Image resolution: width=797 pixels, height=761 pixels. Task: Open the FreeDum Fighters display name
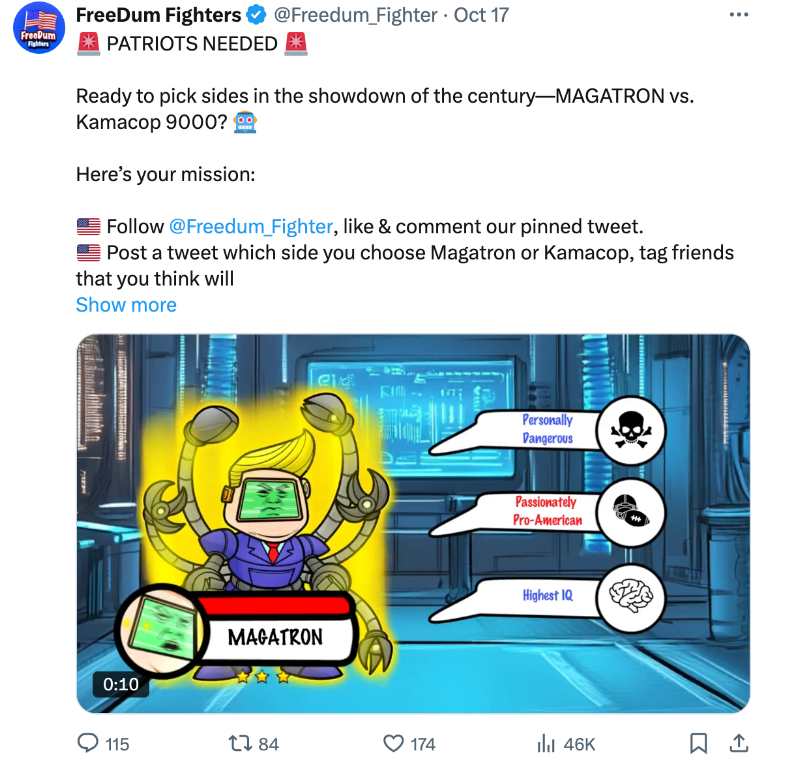[x=159, y=15]
